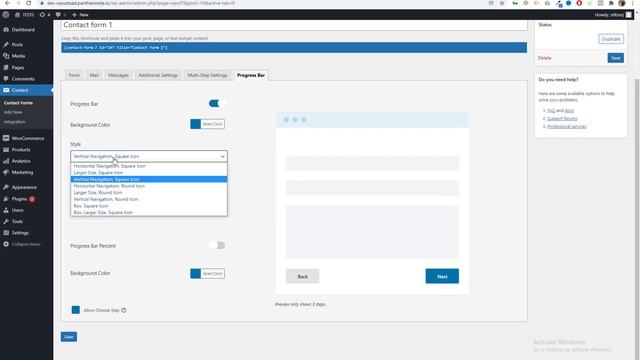The image size is (640, 360).
Task: Choose Vertical Navigation, Round Icon option
Action: (149, 199)
